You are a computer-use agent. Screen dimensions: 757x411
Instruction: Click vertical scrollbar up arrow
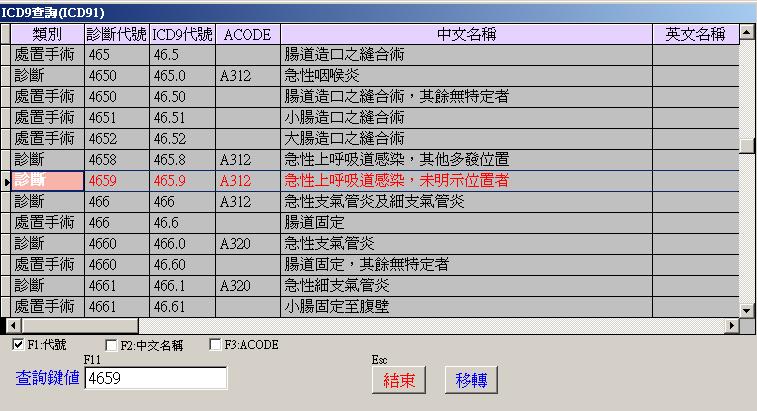pos(747,34)
